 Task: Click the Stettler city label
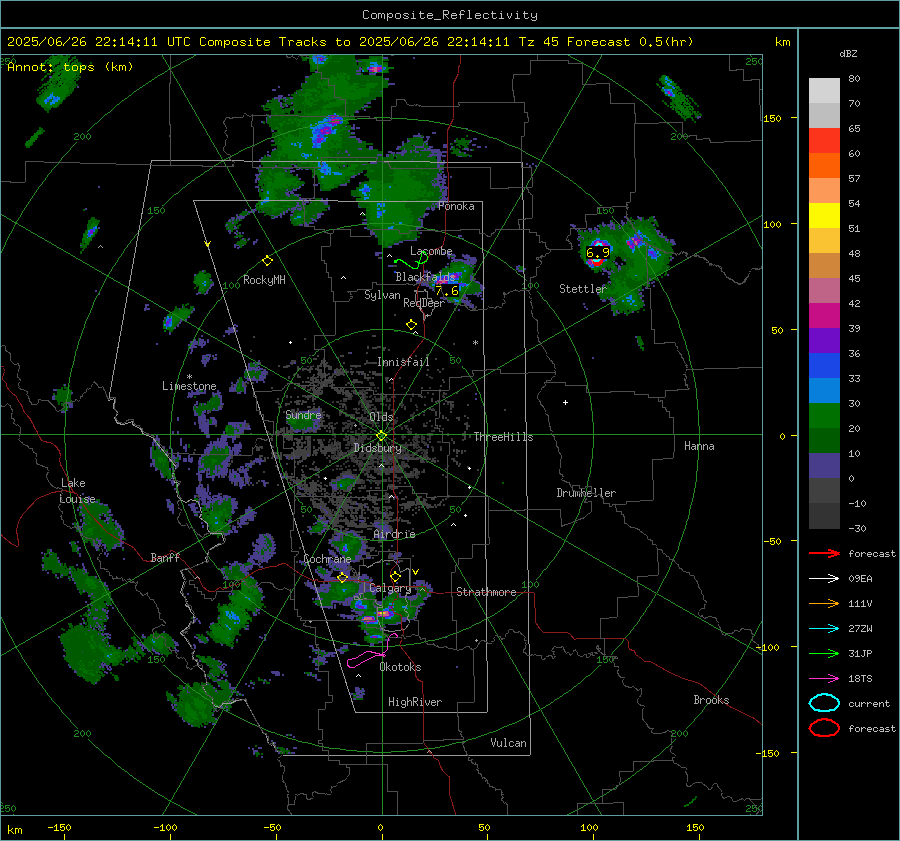pyautogui.click(x=583, y=289)
